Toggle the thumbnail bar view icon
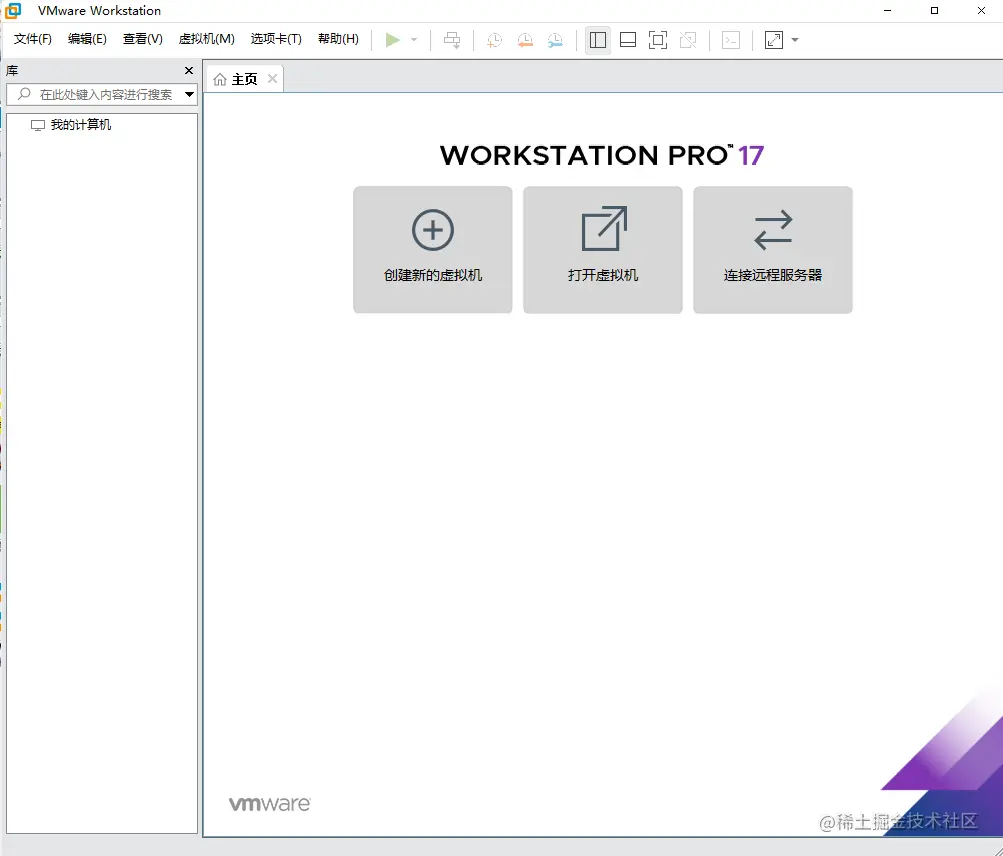This screenshot has width=1003, height=856. coord(628,40)
